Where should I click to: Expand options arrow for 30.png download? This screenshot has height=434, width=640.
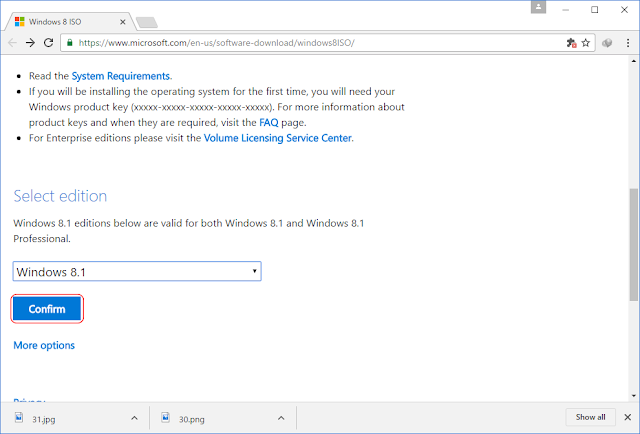point(281,418)
